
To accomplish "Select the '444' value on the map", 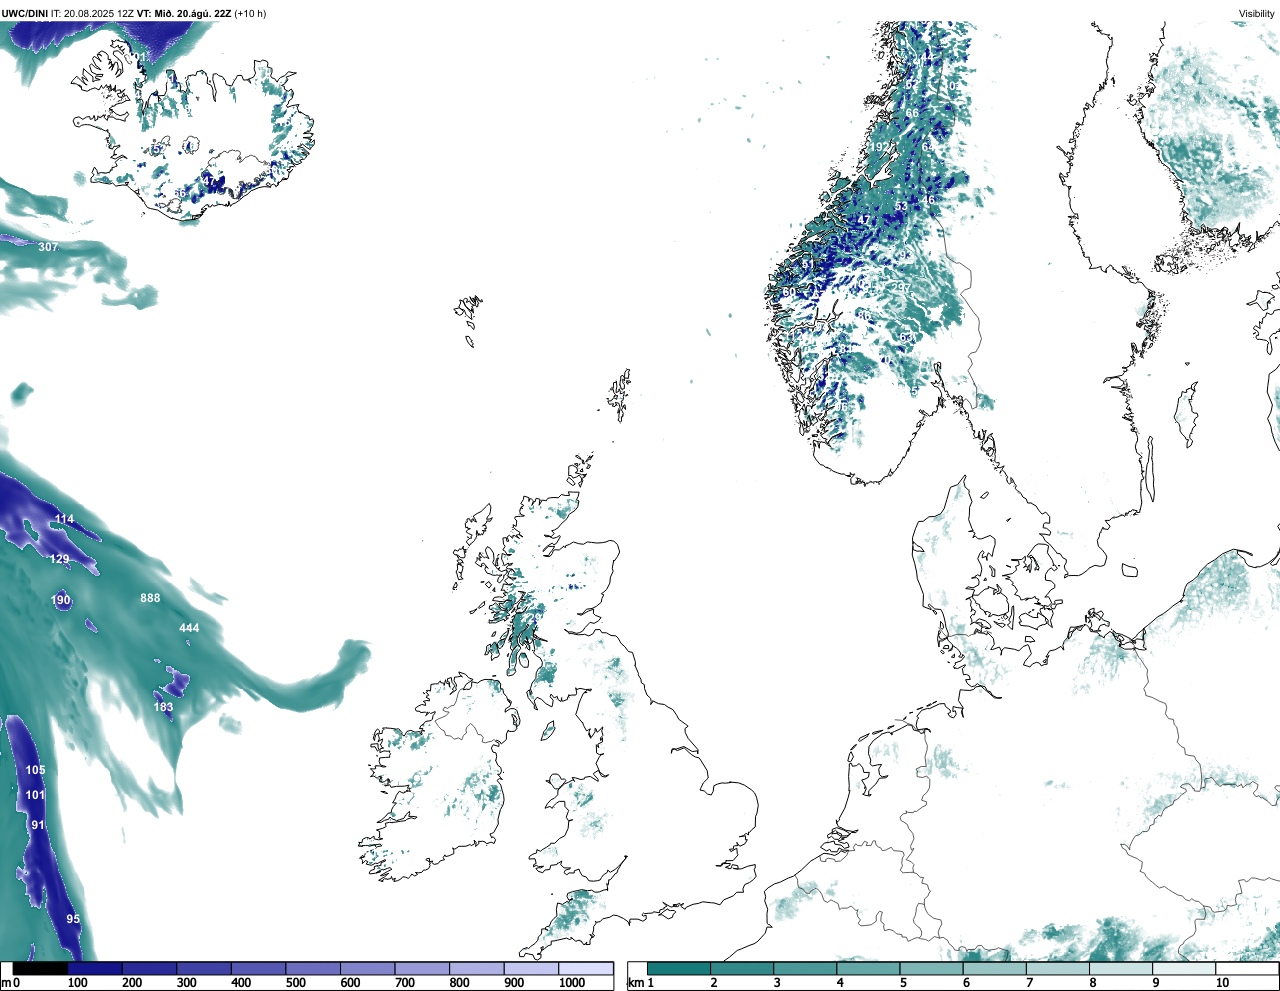I will [x=189, y=628].
